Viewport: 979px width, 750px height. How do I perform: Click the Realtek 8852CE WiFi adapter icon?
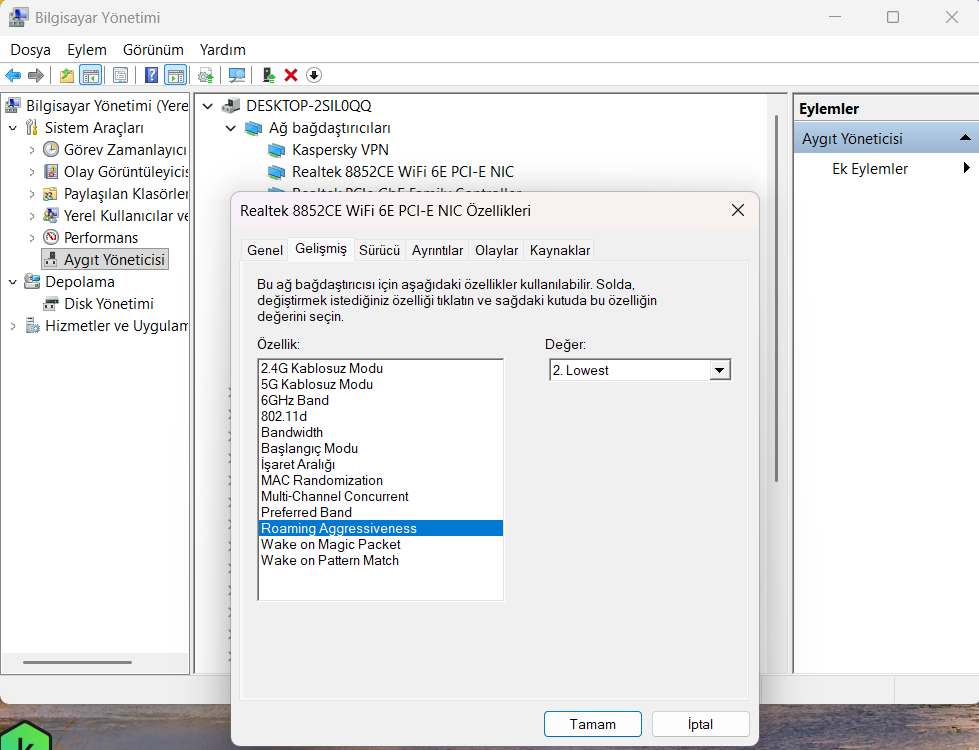click(277, 172)
